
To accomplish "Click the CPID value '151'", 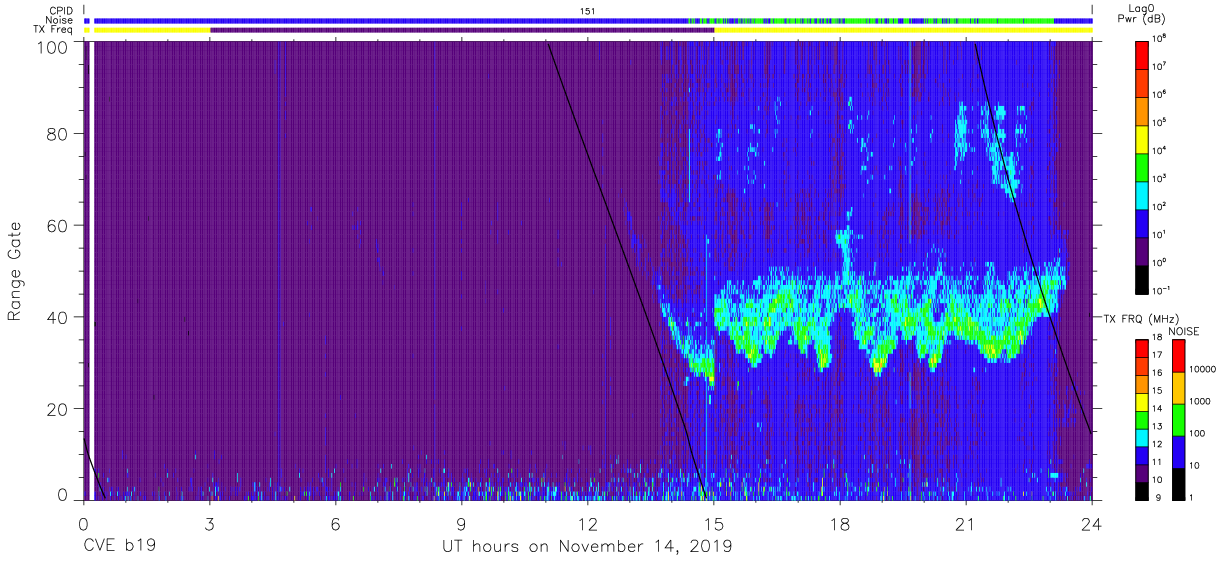I will 588,10.
